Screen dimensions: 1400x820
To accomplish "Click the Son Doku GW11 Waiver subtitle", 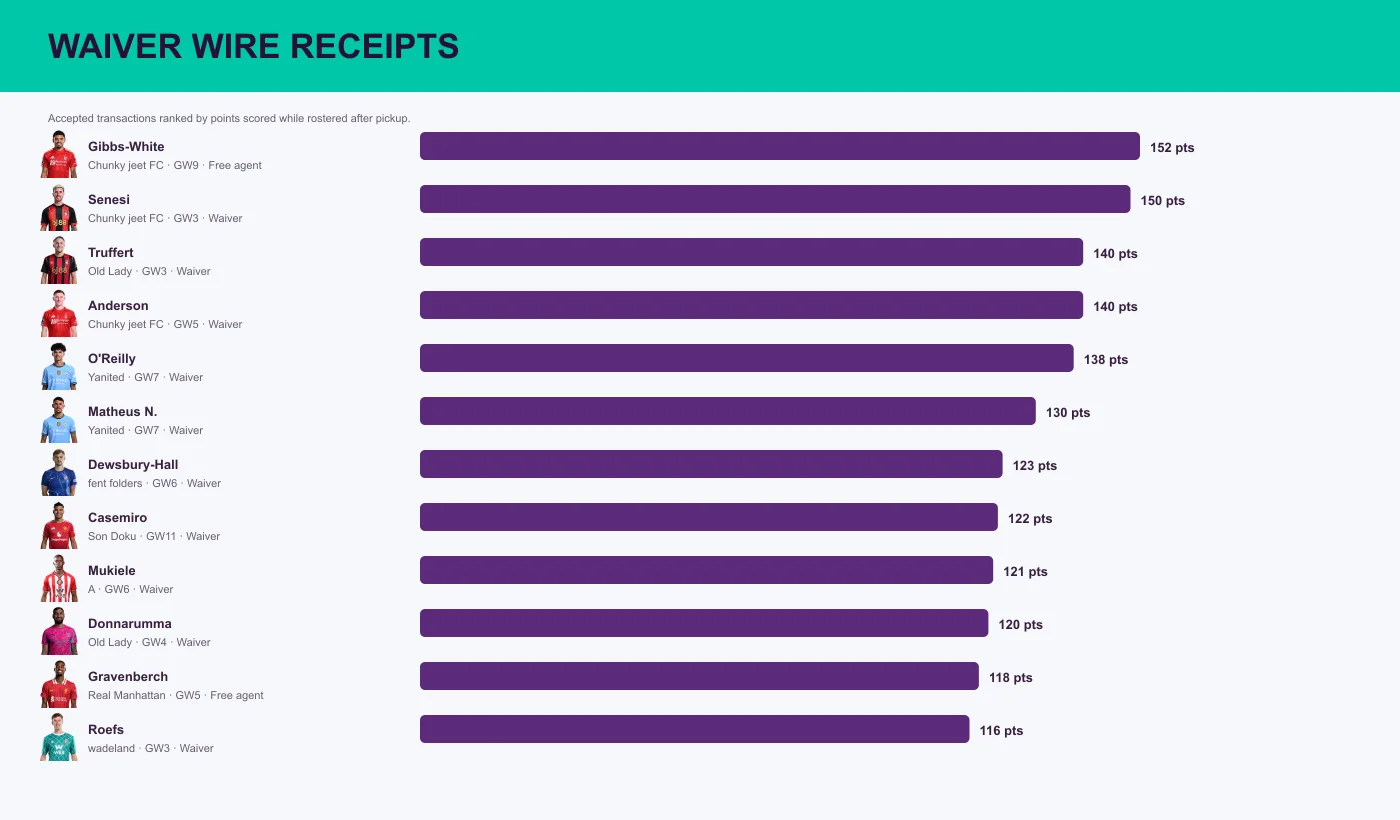I will point(154,536).
